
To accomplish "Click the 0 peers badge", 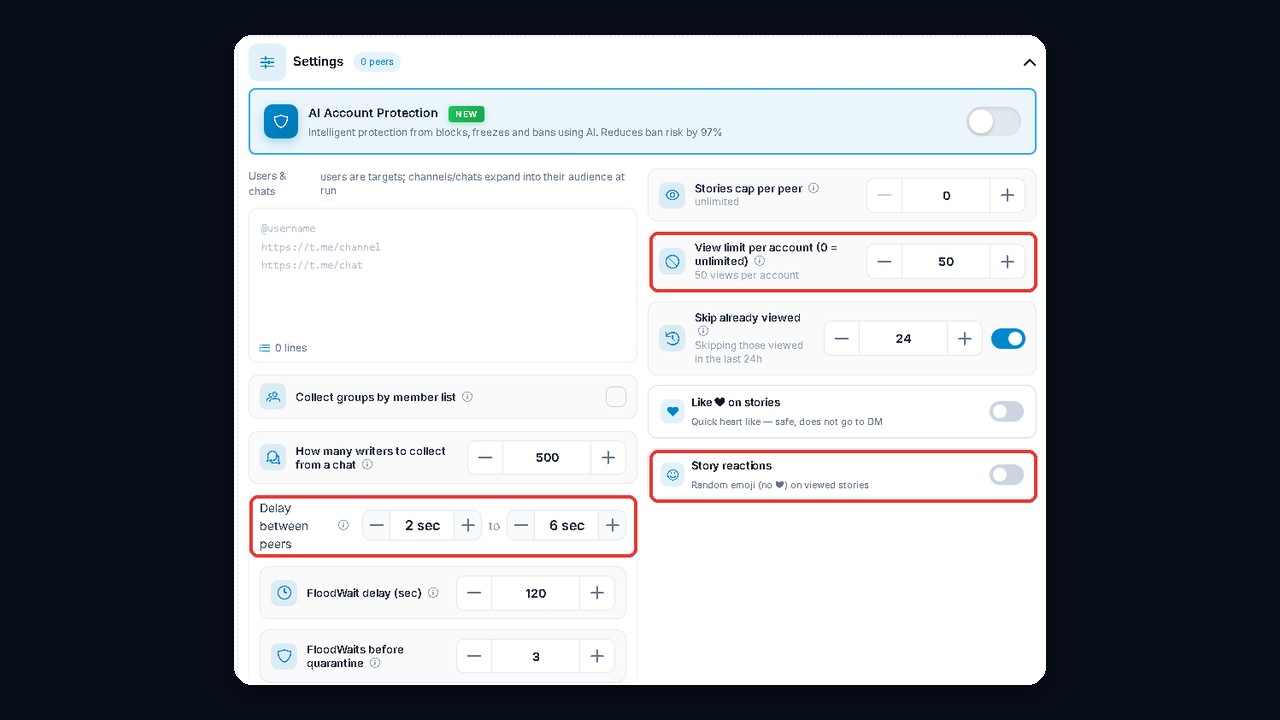I will (377, 62).
